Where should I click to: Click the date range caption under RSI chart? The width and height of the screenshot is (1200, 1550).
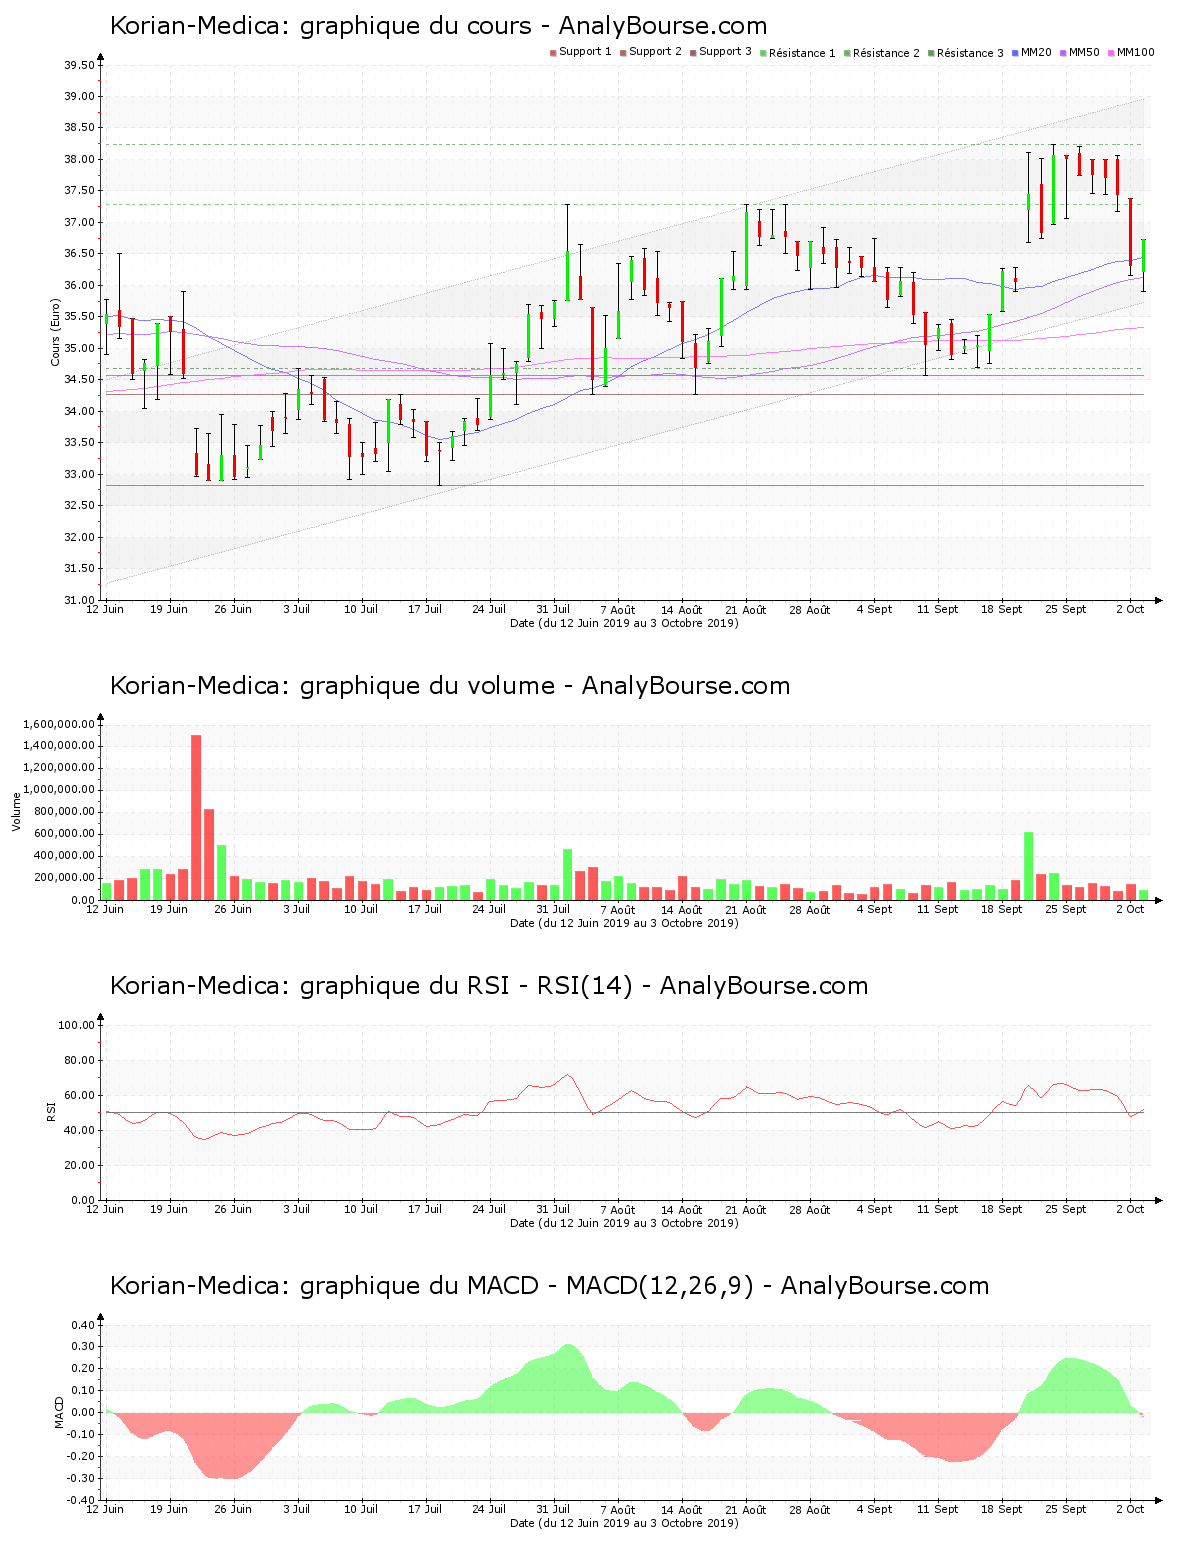pos(624,1223)
